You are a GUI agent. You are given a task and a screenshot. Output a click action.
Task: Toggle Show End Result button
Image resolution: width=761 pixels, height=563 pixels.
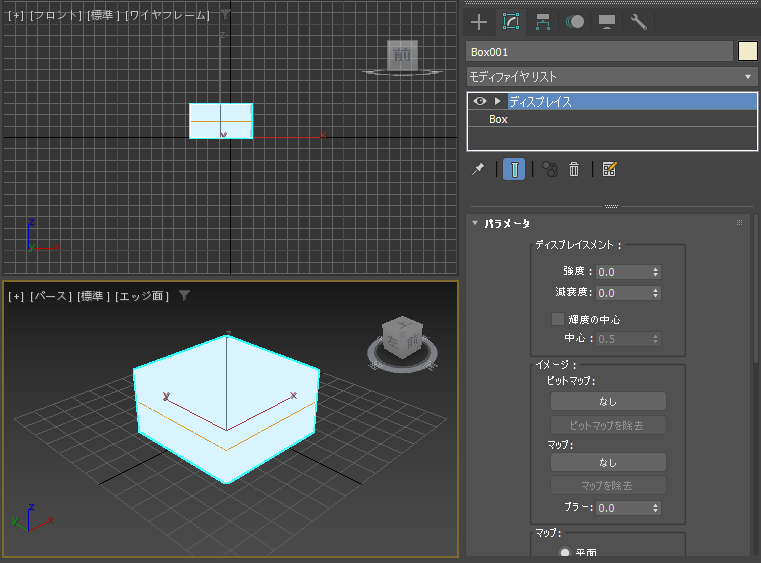pos(514,169)
